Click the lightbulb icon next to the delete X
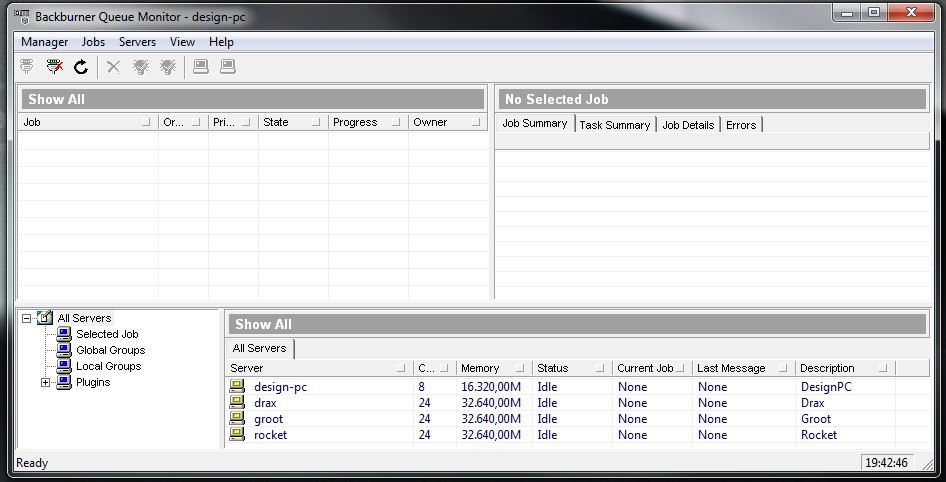 141,66
